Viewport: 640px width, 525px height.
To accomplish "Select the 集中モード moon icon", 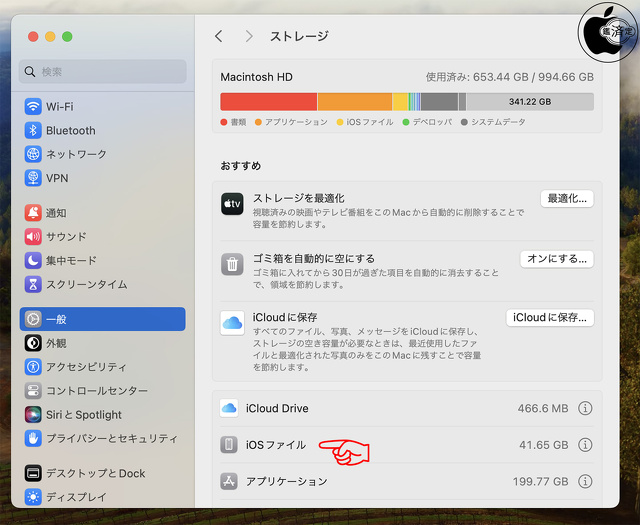I will click(33, 260).
